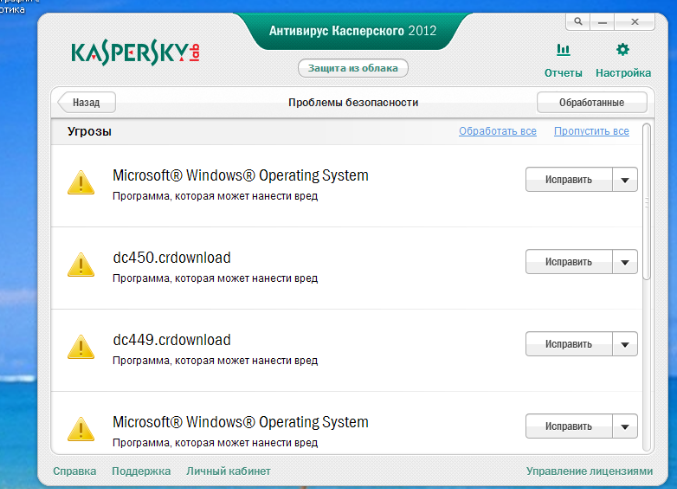The height and width of the screenshot is (489, 677).
Task: Click the search magnifier icon in title bar
Action: [578, 21]
